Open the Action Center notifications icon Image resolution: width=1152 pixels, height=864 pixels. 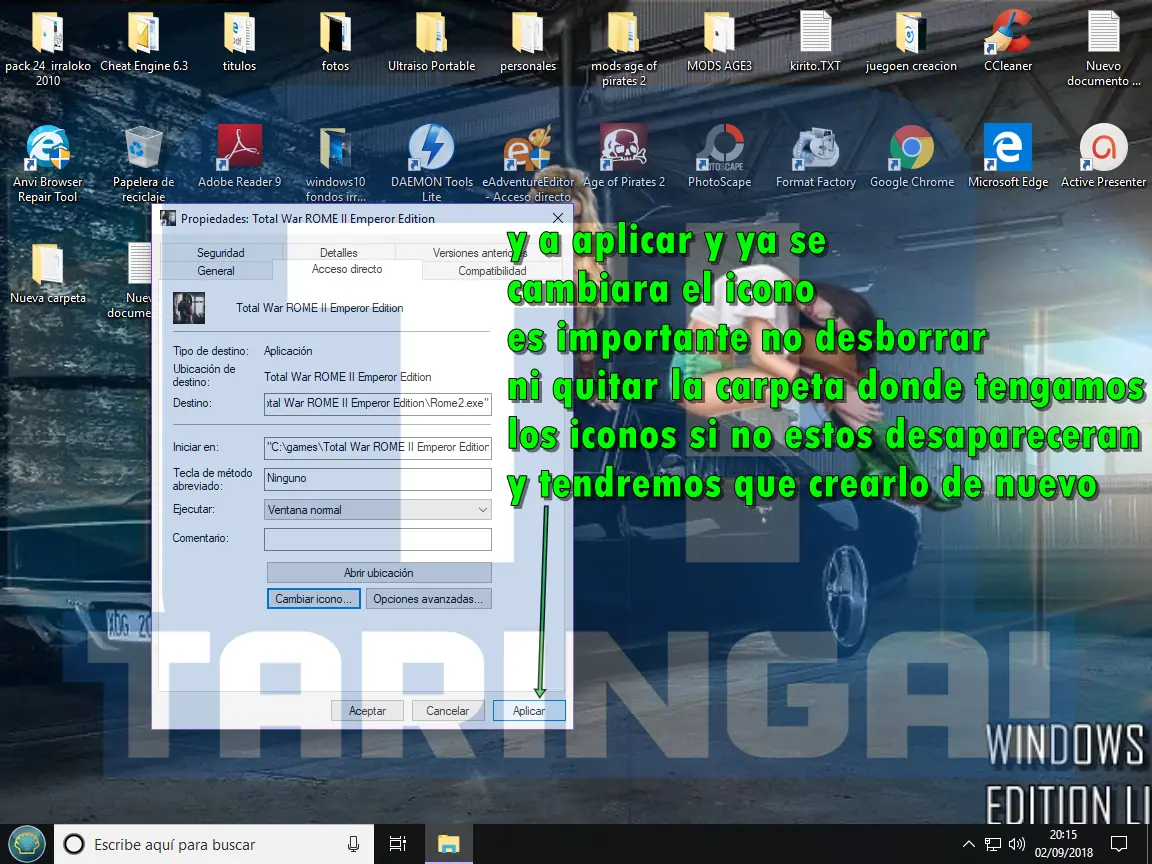[1119, 844]
